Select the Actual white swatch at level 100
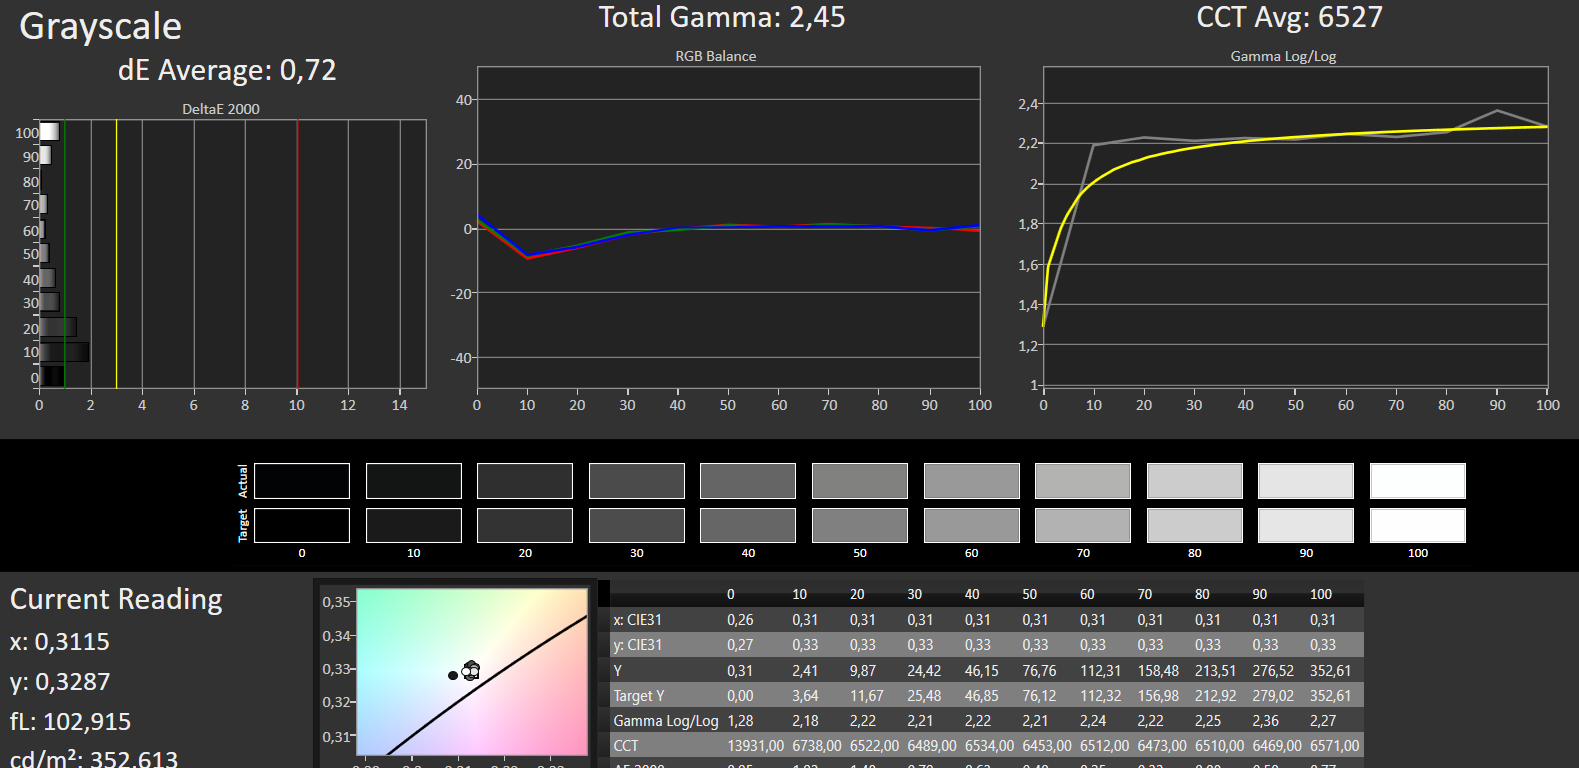Viewport: 1579px width, 768px height. pyautogui.click(x=1418, y=481)
